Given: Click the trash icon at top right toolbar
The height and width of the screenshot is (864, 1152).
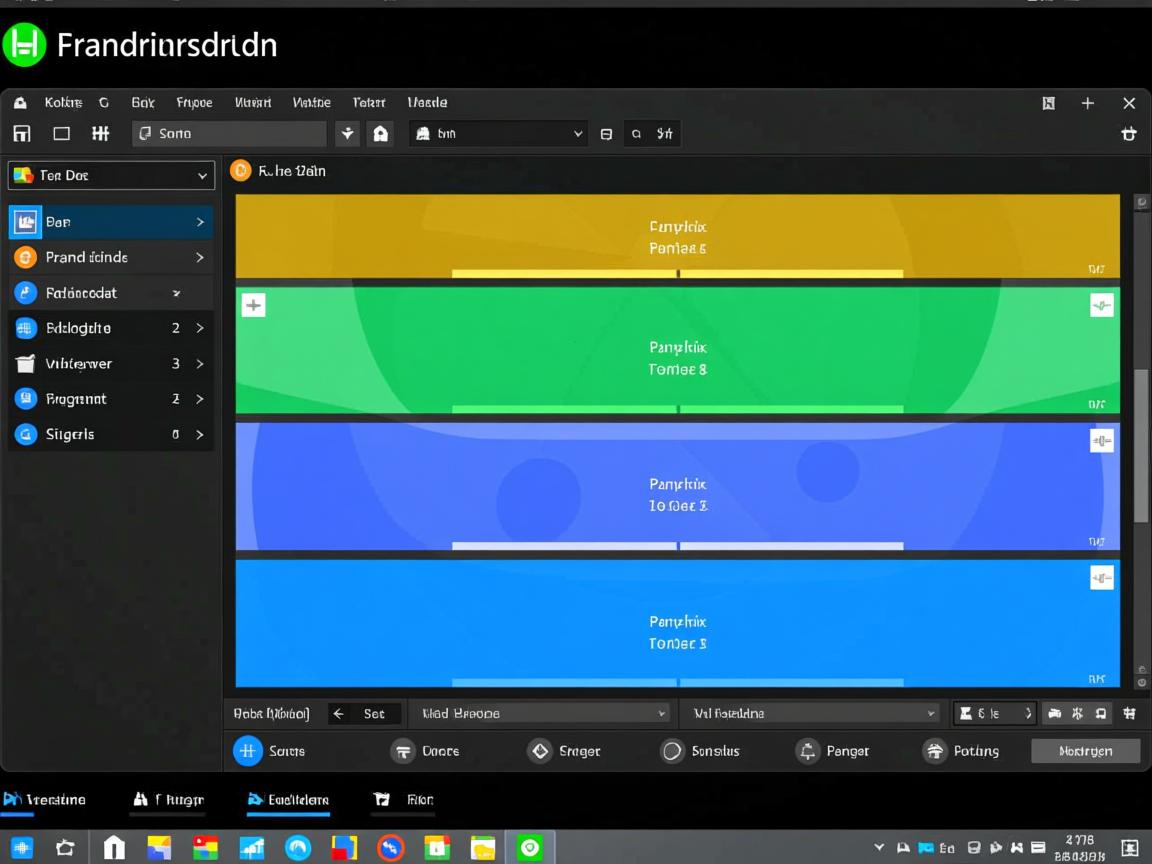Looking at the screenshot, I should pyautogui.click(x=1129, y=134).
